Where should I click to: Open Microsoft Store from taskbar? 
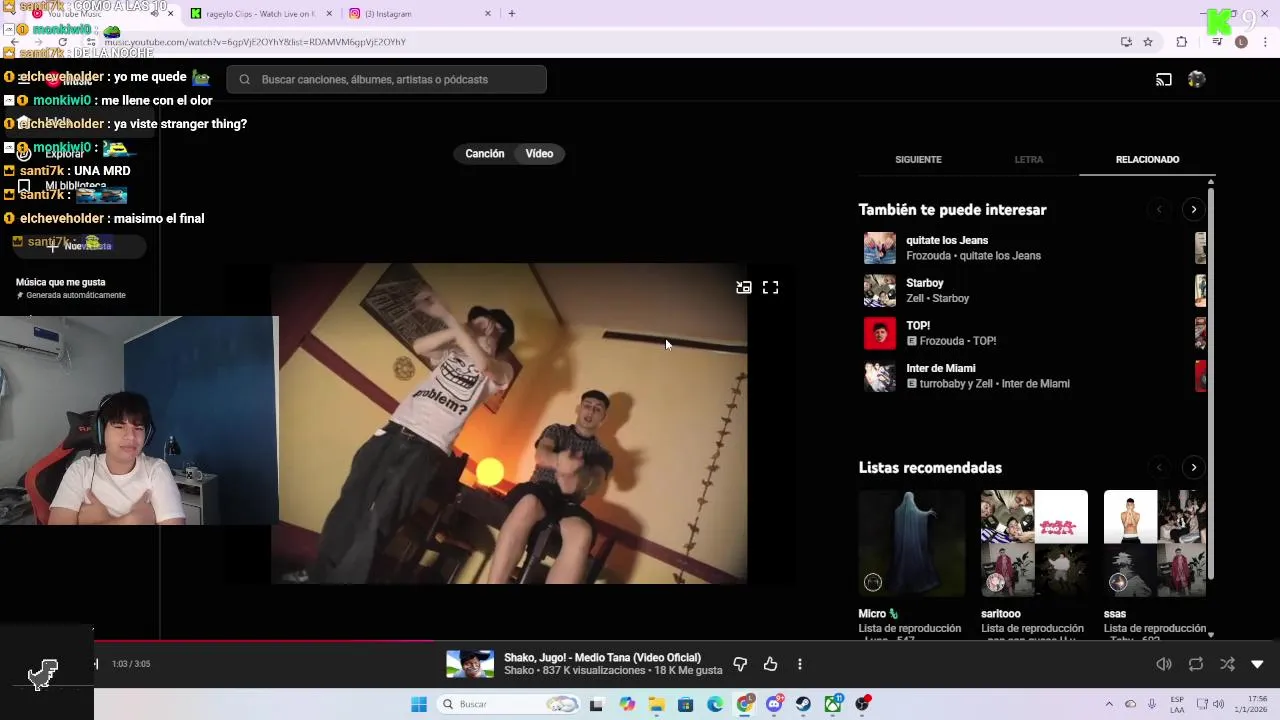pyautogui.click(x=685, y=704)
